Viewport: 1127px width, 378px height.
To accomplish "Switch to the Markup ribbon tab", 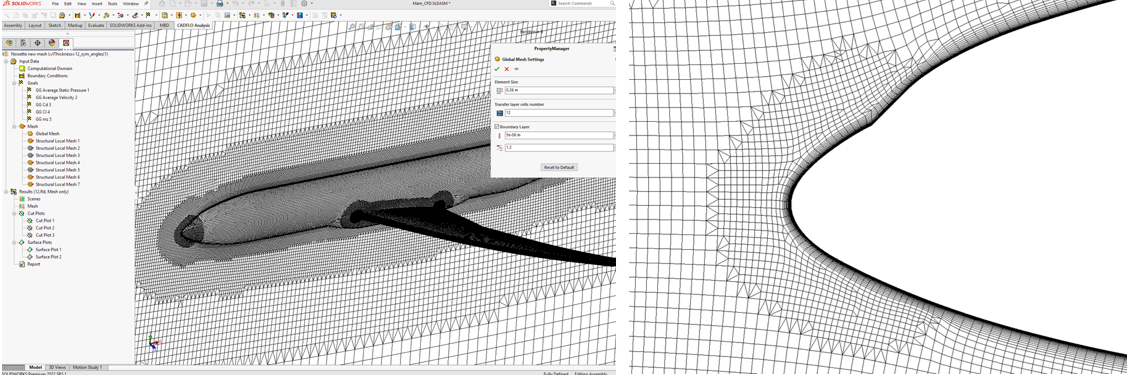I will 75,25.
